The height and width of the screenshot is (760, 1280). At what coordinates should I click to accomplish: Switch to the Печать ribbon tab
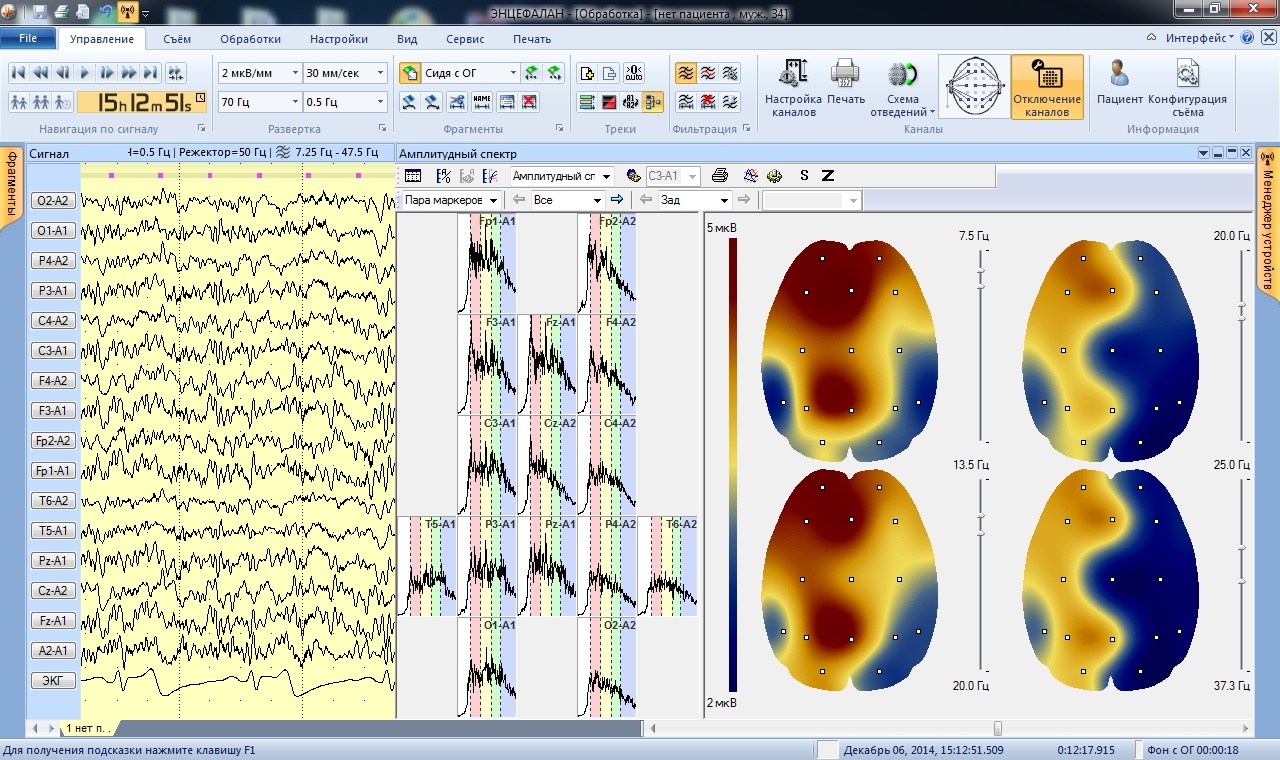(532, 39)
